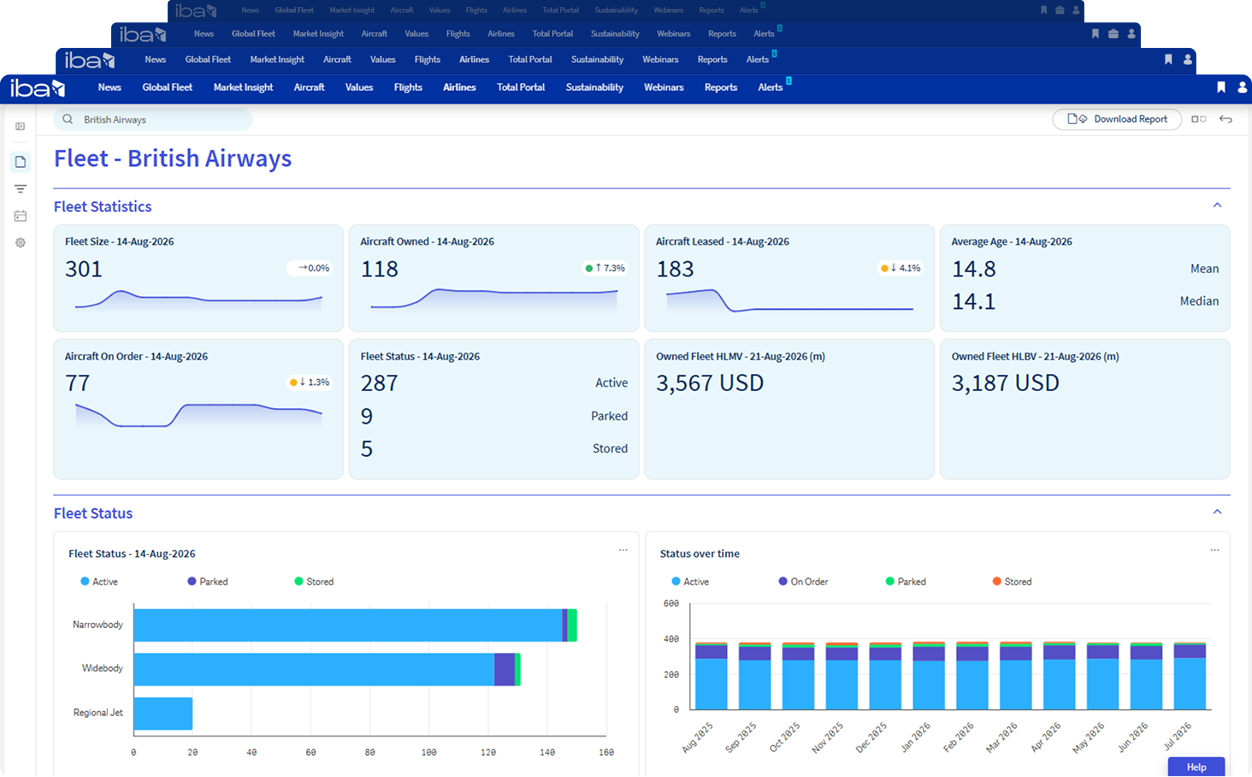The image size is (1252, 777).
Task: Click the back arrow icon at top right
Action: tap(1225, 119)
